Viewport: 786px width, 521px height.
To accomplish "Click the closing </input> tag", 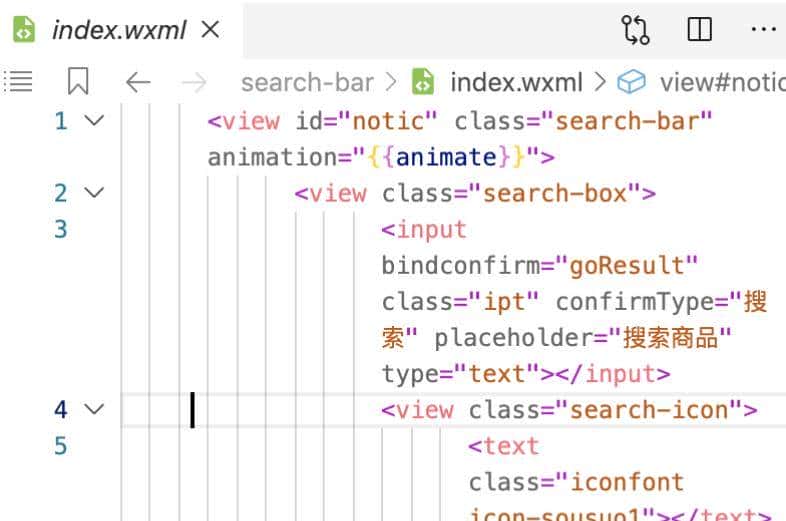I will (613, 374).
